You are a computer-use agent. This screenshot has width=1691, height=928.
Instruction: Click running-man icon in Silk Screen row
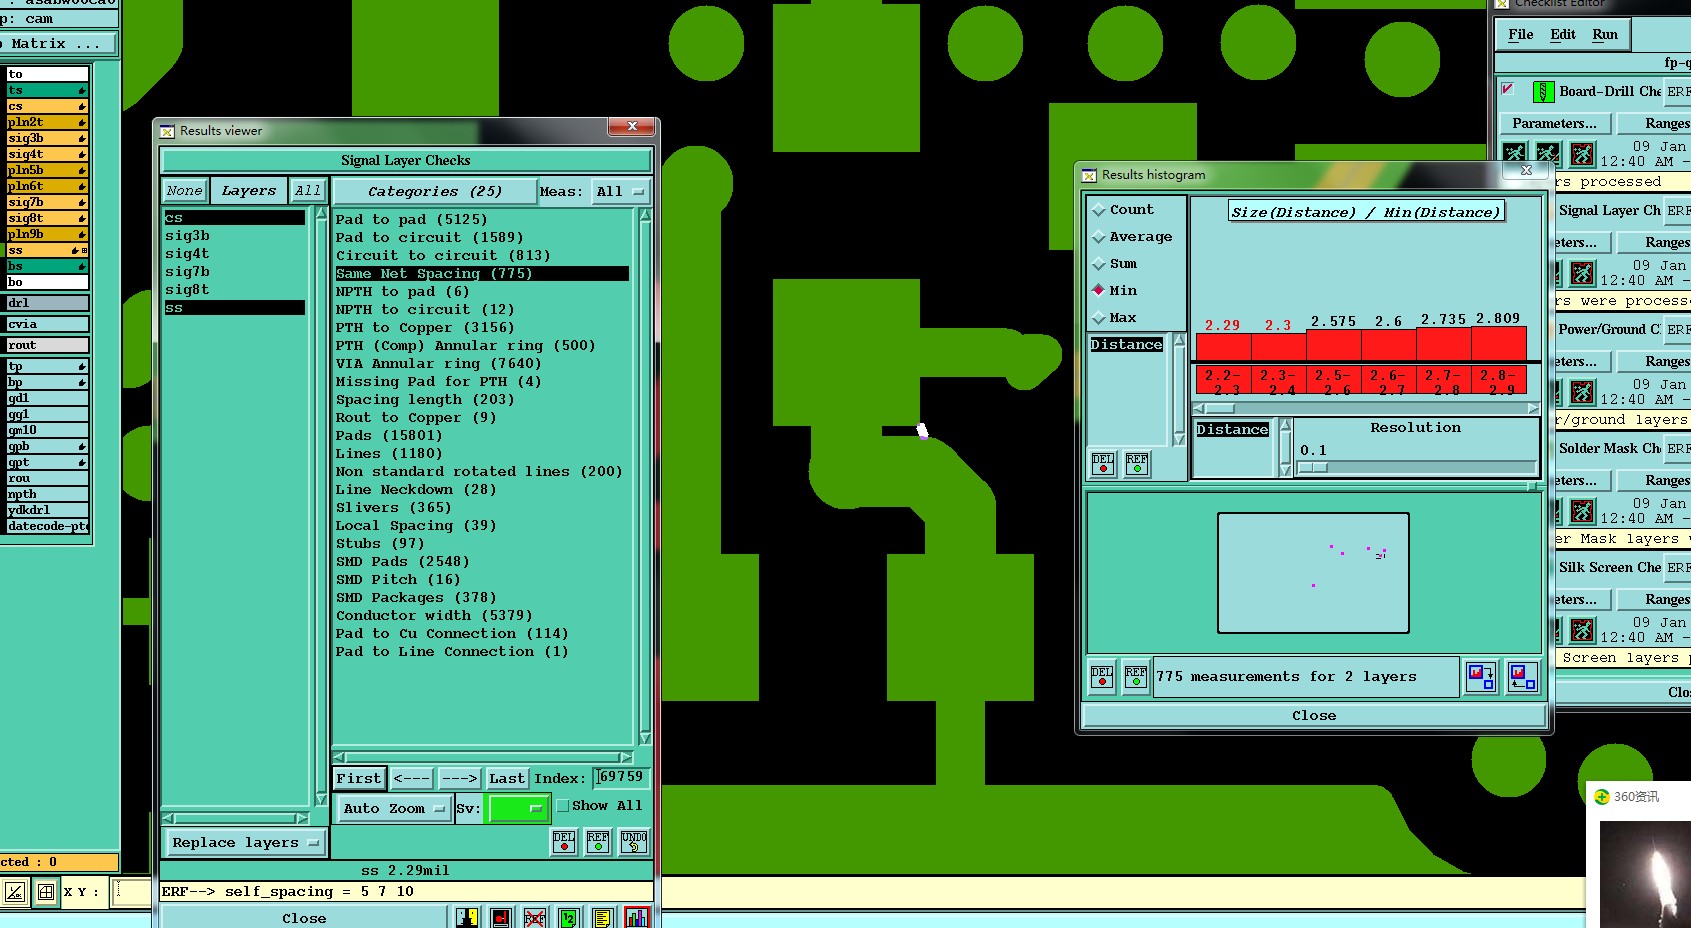click(x=1582, y=630)
